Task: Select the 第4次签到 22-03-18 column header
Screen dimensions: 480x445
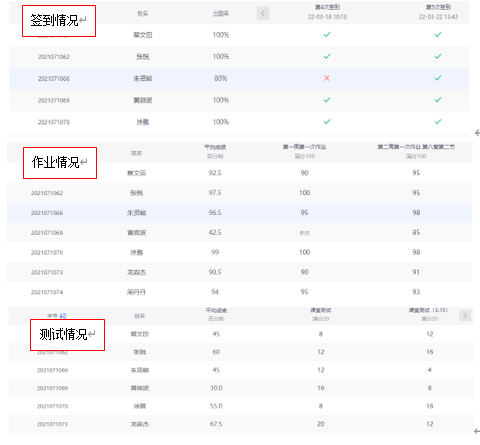Action: [x=327, y=12]
